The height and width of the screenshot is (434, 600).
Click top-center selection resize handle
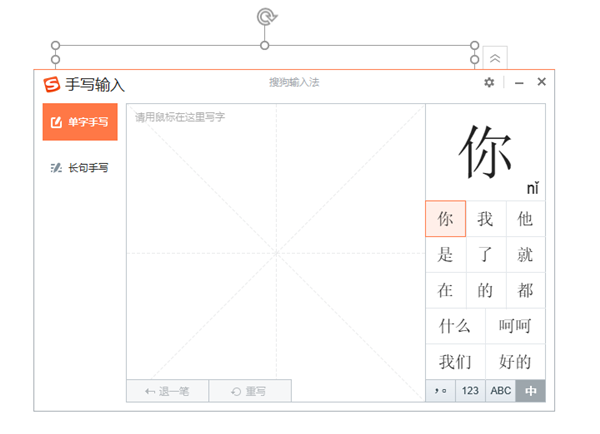[x=264, y=46]
